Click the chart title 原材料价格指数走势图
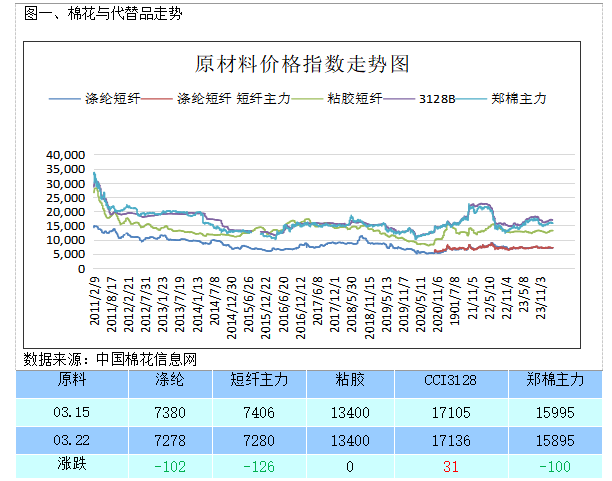Screen dimensions: 612x481 tap(302, 64)
